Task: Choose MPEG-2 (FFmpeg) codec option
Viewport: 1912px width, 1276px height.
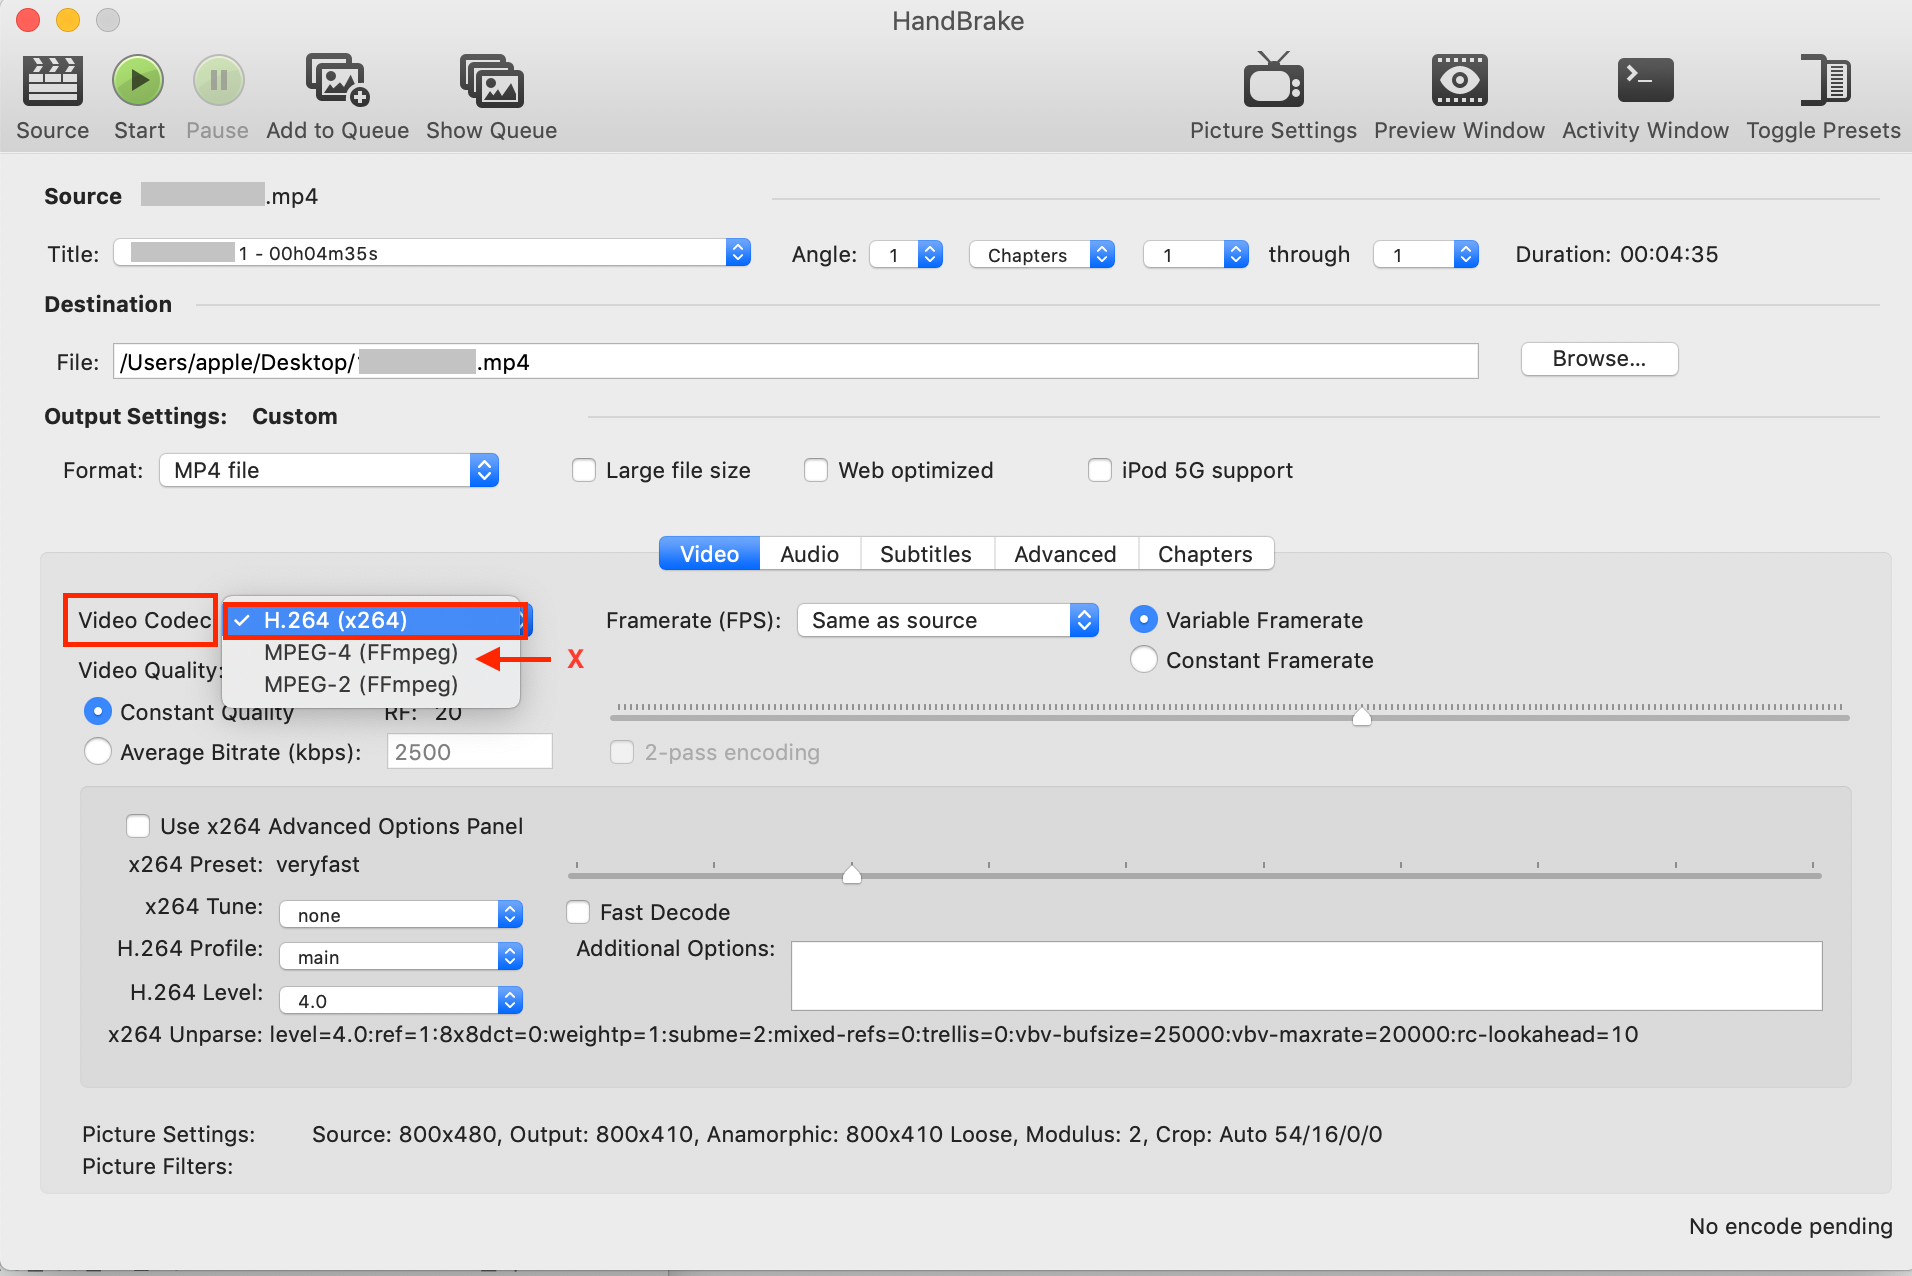Action: click(x=361, y=684)
